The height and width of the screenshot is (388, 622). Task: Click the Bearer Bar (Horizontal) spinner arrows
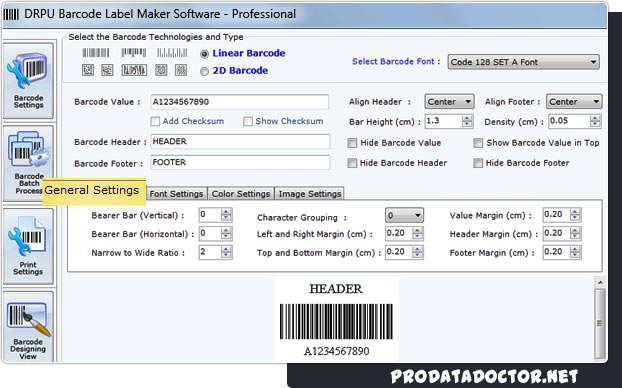pos(226,234)
